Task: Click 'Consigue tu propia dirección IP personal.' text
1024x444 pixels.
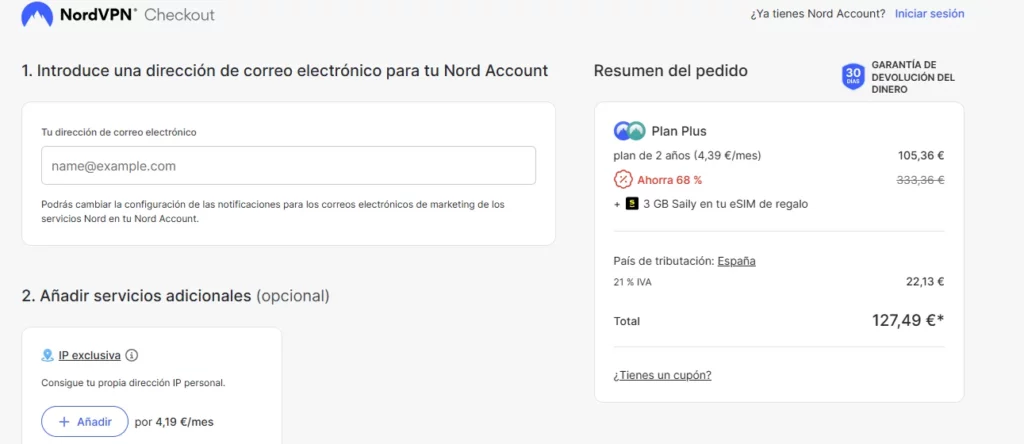Action: pyautogui.click(x=133, y=383)
